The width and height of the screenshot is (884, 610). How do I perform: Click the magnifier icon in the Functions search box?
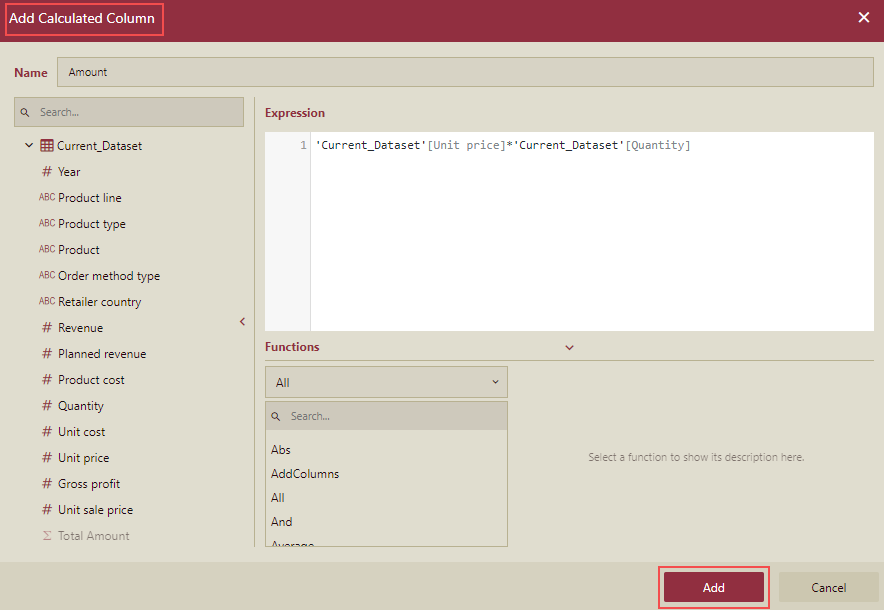[x=274, y=414]
